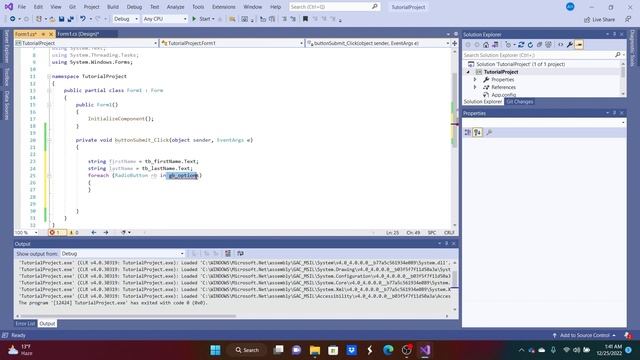Open the Properties object dropdown
Screen dimensions: 640x360
(623, 122)
